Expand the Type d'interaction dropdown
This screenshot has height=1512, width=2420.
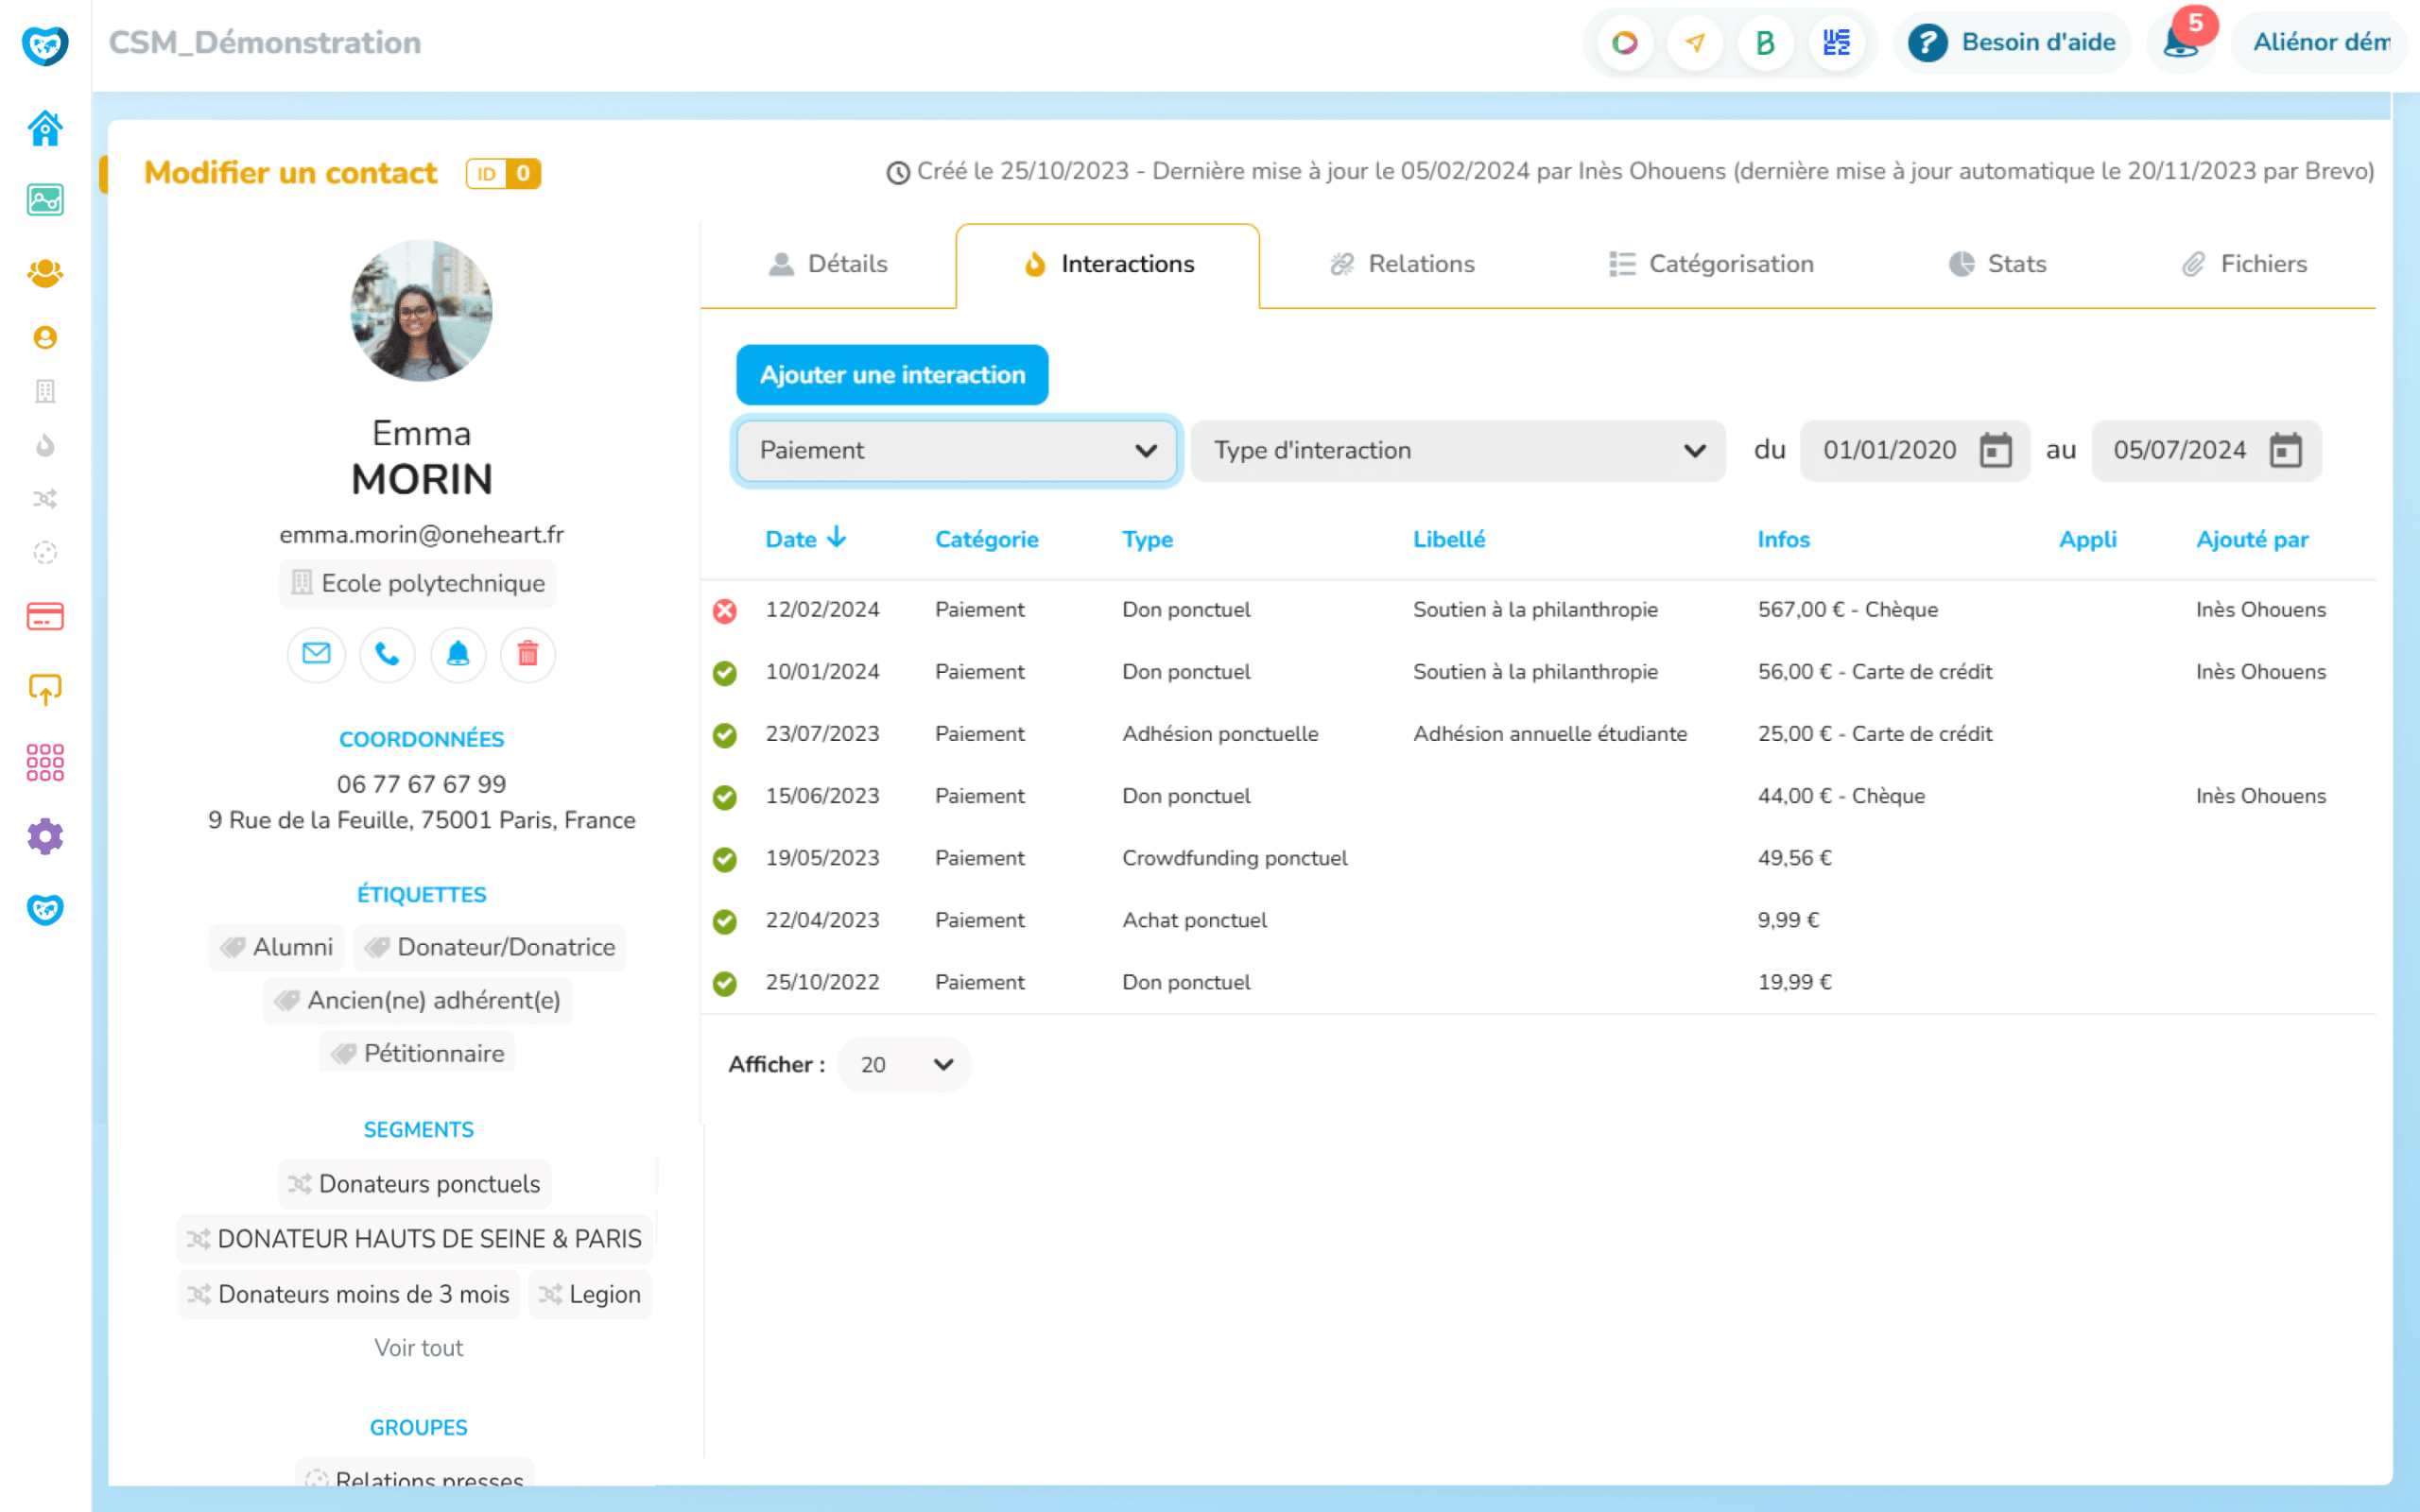(1458, 450)
